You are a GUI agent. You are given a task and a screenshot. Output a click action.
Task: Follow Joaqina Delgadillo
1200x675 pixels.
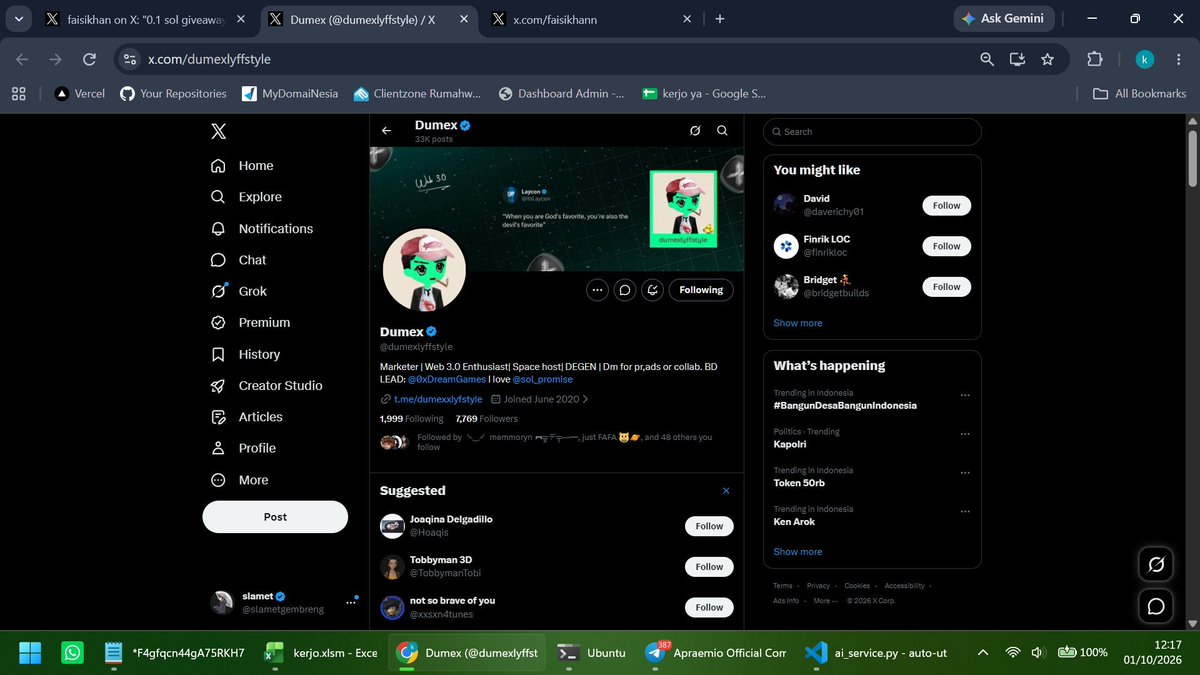[x=709, y=526]
